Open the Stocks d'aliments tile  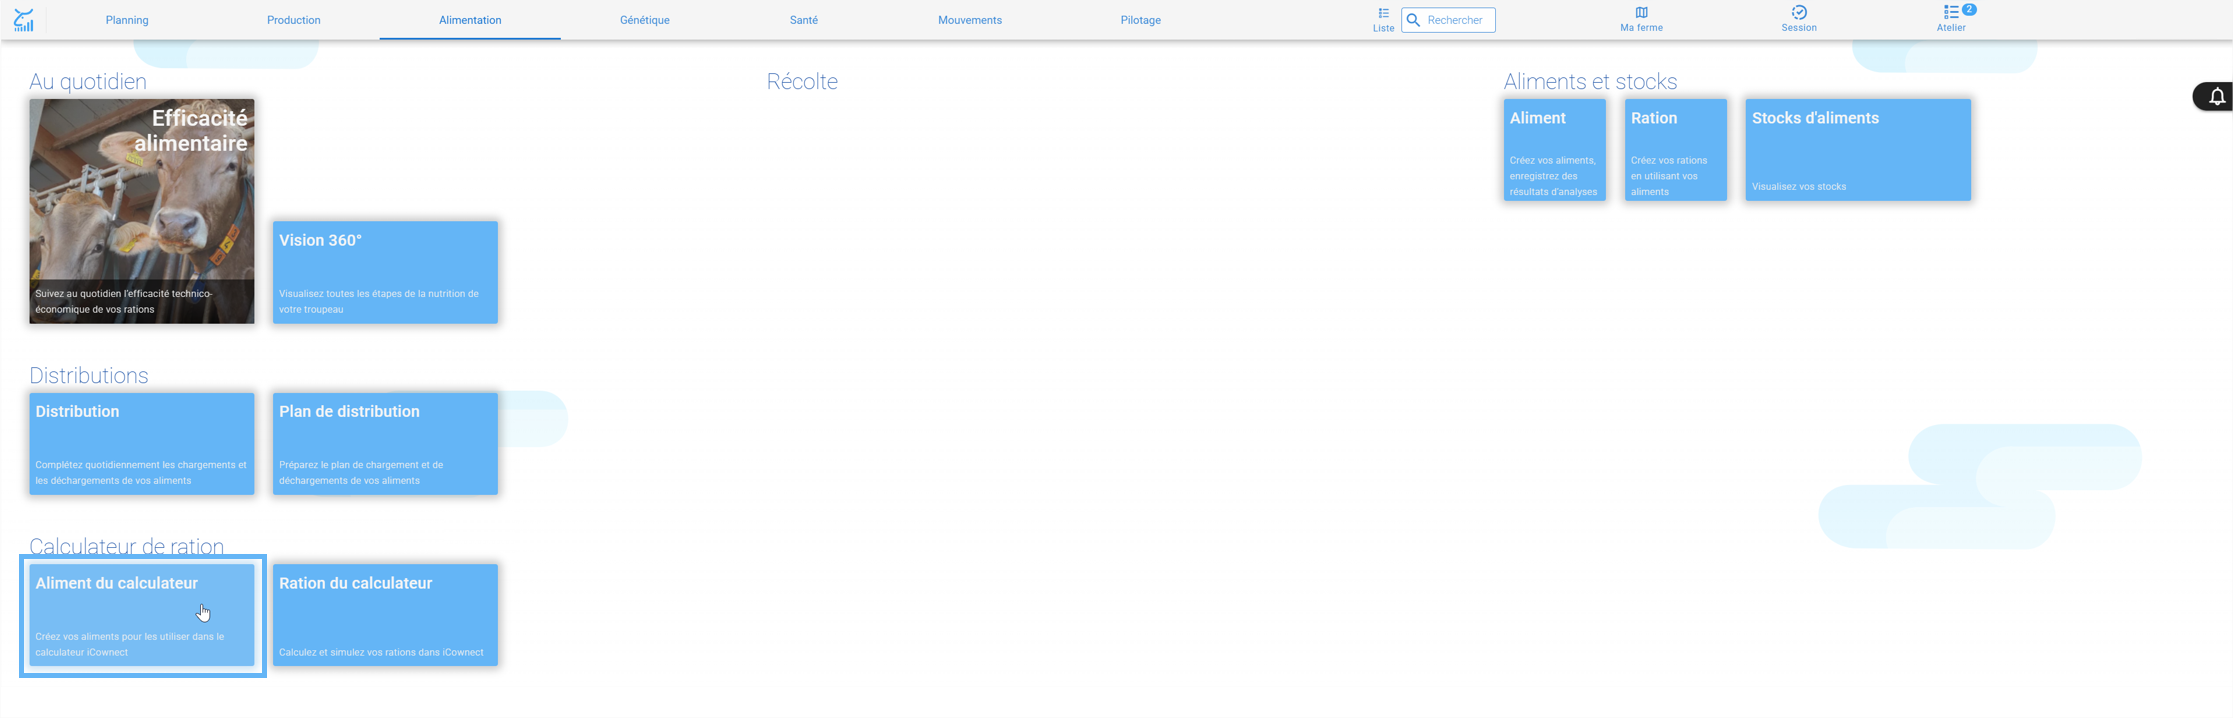tap(1858, 150)
